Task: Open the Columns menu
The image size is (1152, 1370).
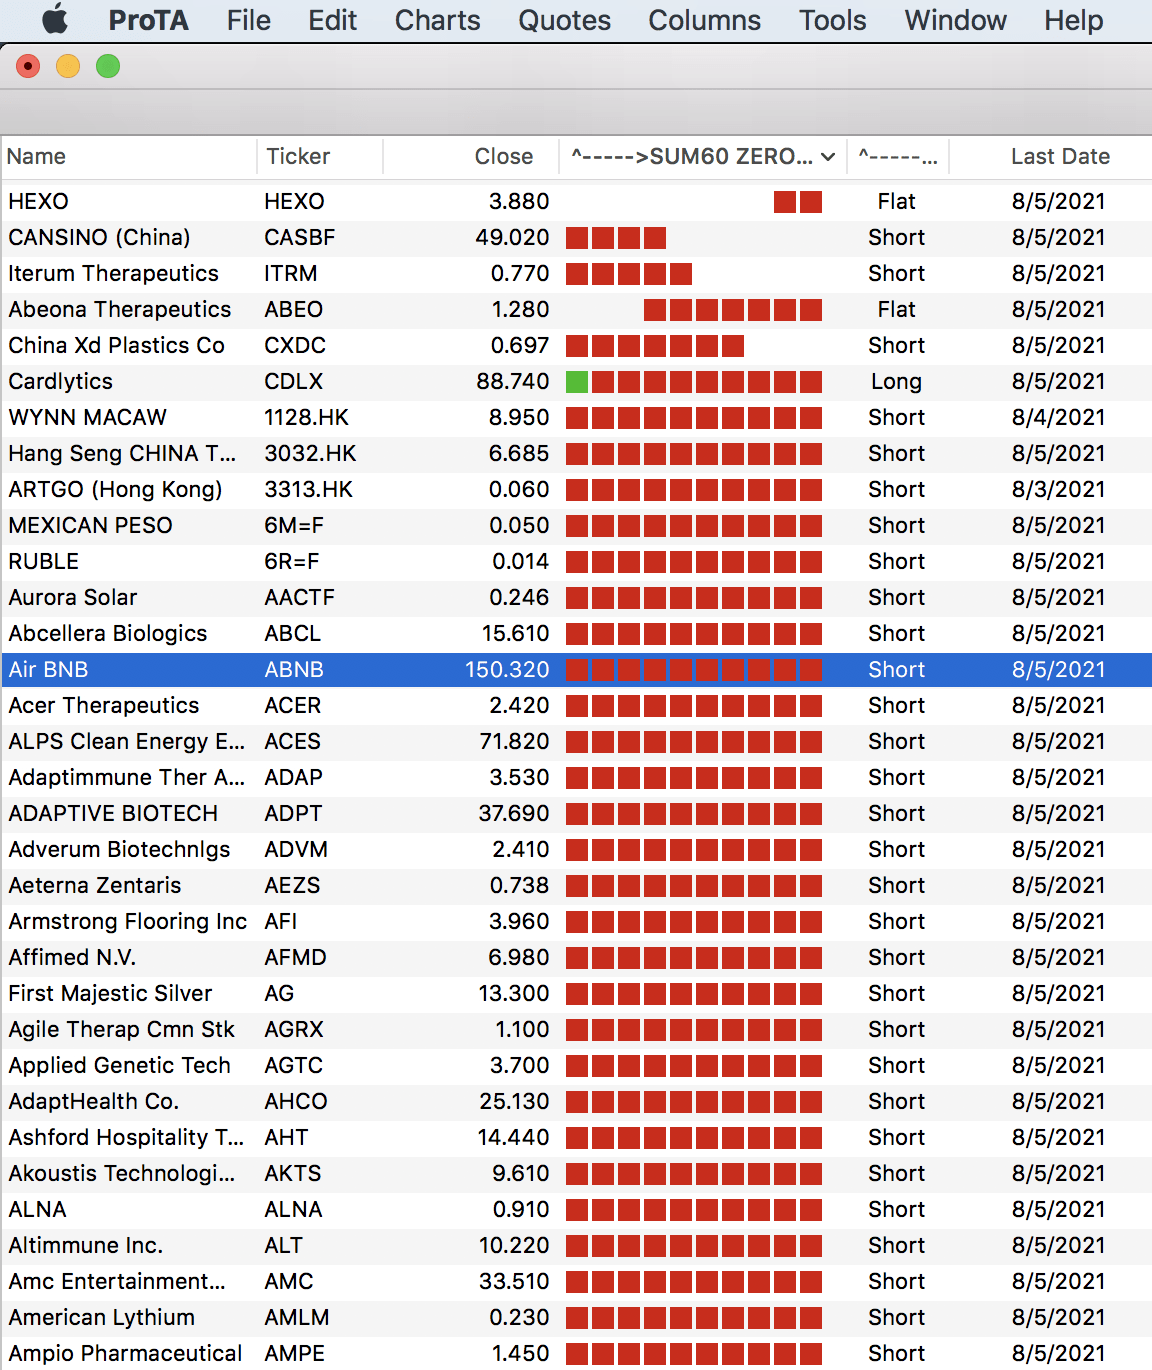Action: (x=704, y=20)
